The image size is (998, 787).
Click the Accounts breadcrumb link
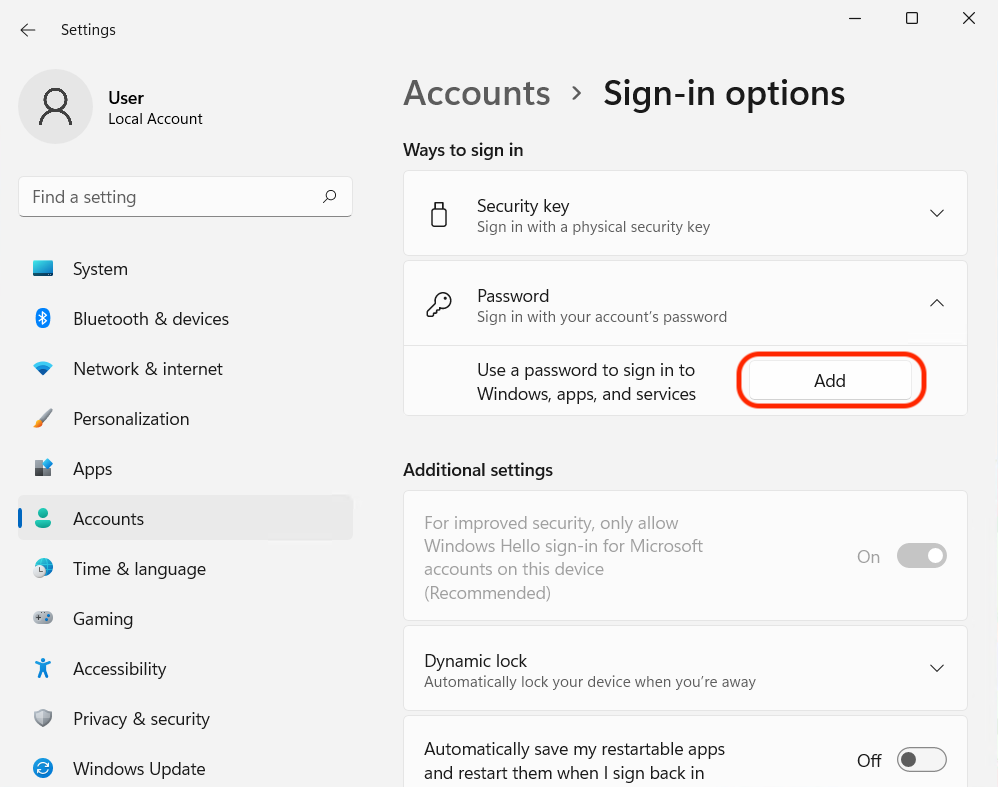(477, 93)
